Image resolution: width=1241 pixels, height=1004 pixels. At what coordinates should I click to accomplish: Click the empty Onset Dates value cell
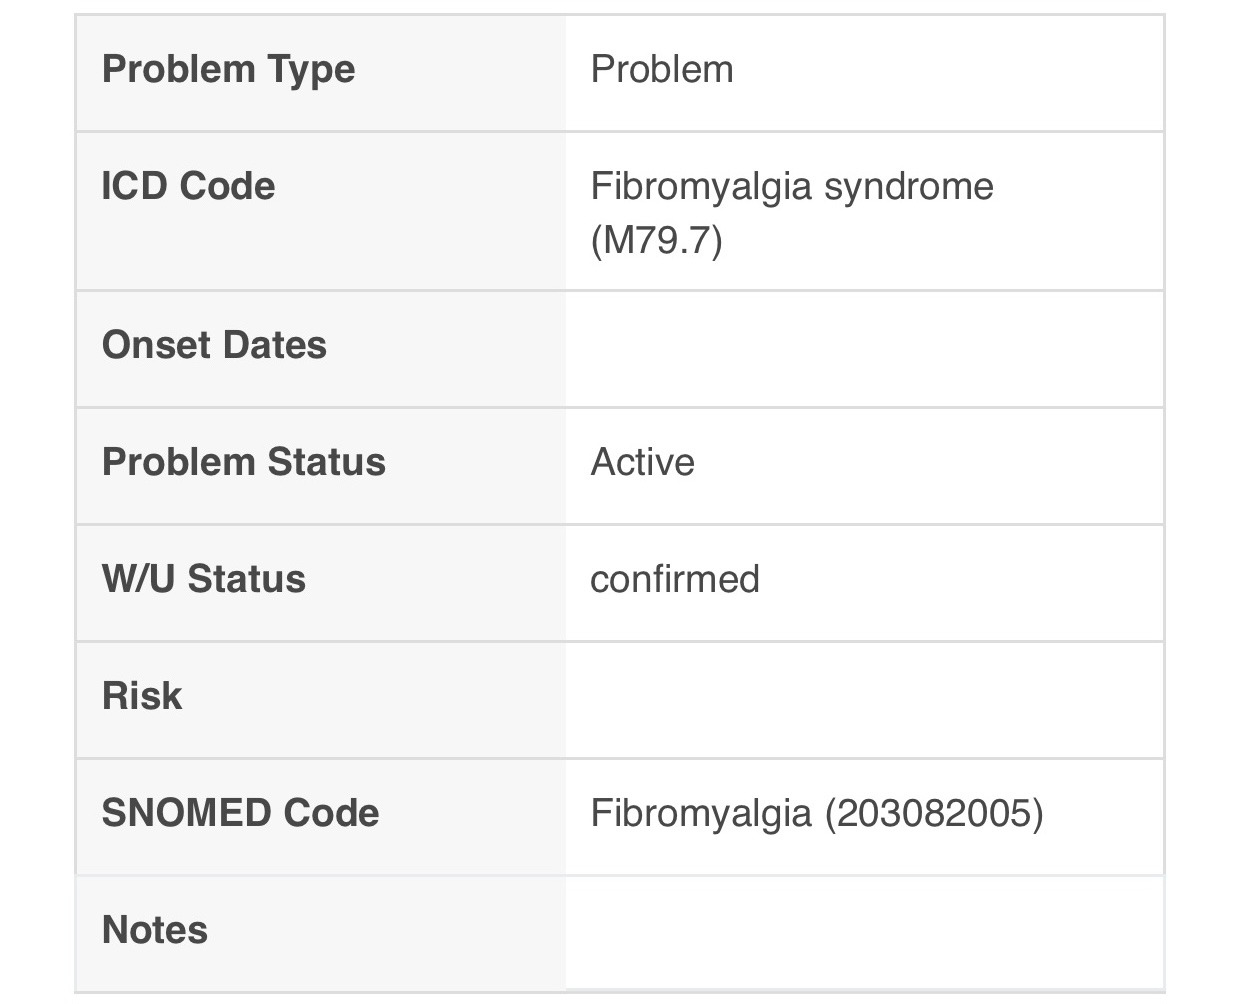[864, 349]
